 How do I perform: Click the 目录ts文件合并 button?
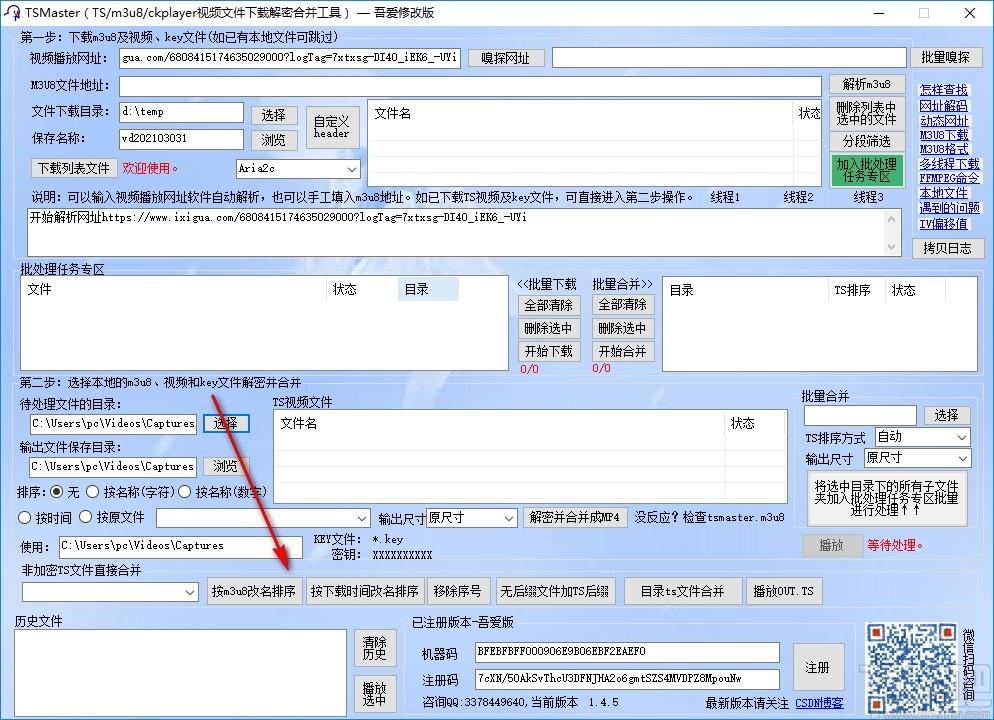(x=682, y=591)
